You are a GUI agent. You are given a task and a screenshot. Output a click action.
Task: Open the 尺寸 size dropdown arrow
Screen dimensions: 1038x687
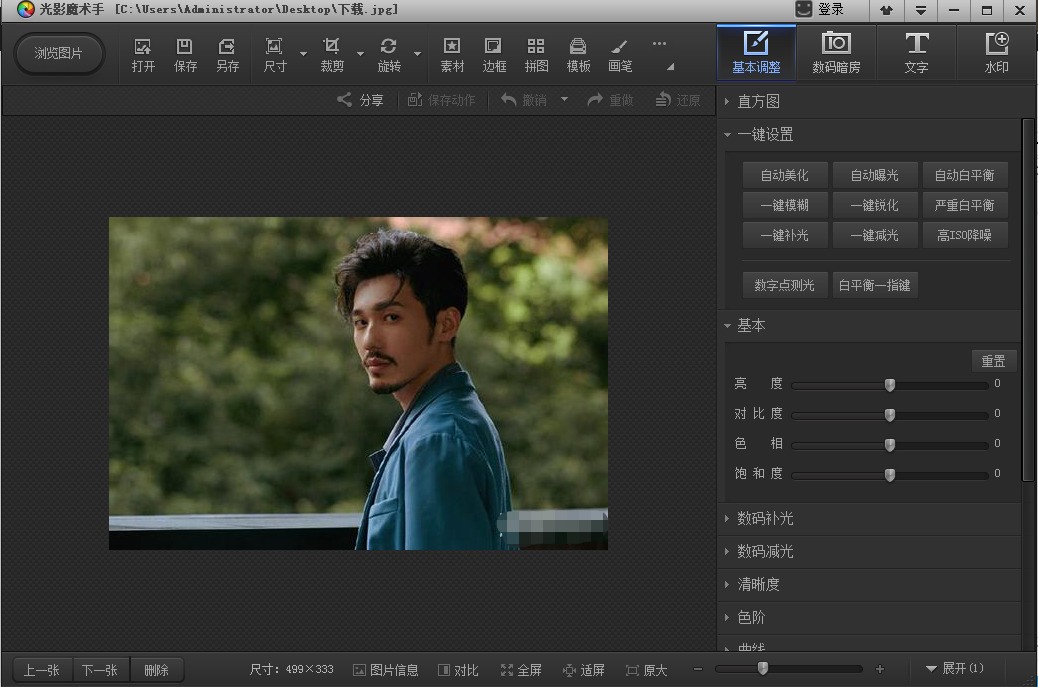[303, 54]
